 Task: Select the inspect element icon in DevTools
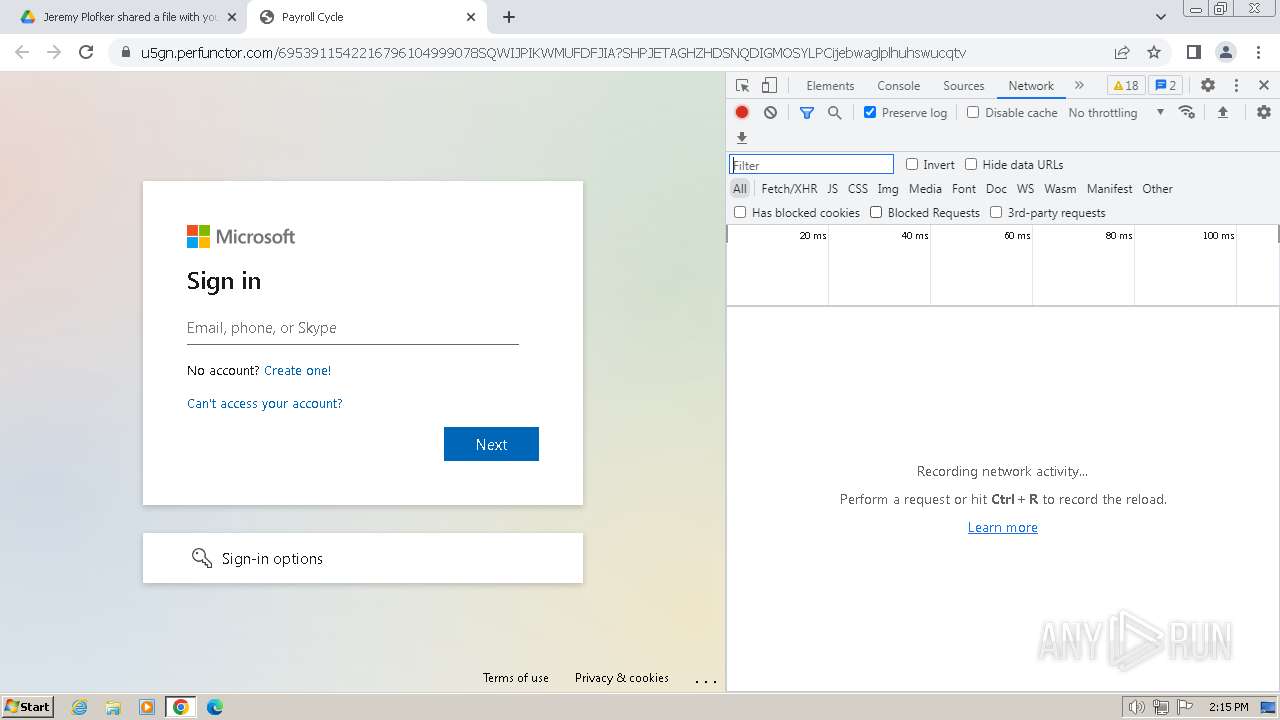[x=742, y=86]
